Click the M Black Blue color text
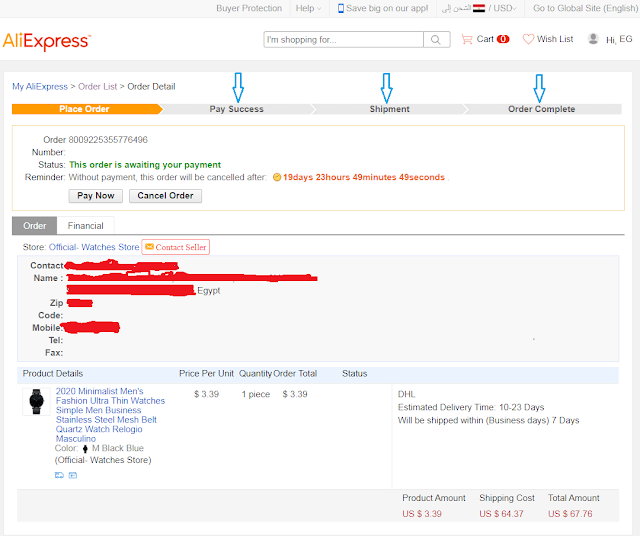 point(118,448)
